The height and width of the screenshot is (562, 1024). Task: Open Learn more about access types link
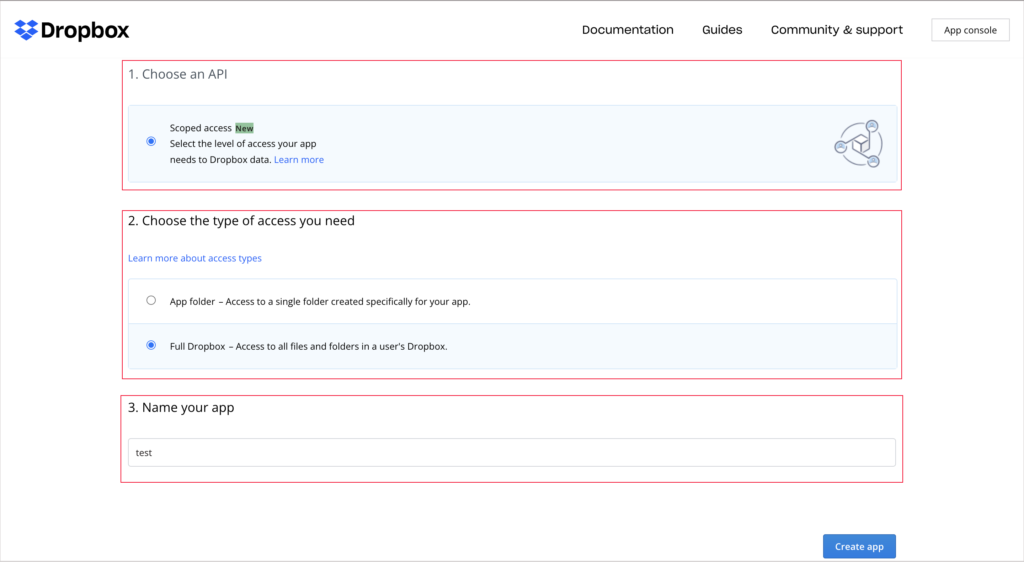195,258
